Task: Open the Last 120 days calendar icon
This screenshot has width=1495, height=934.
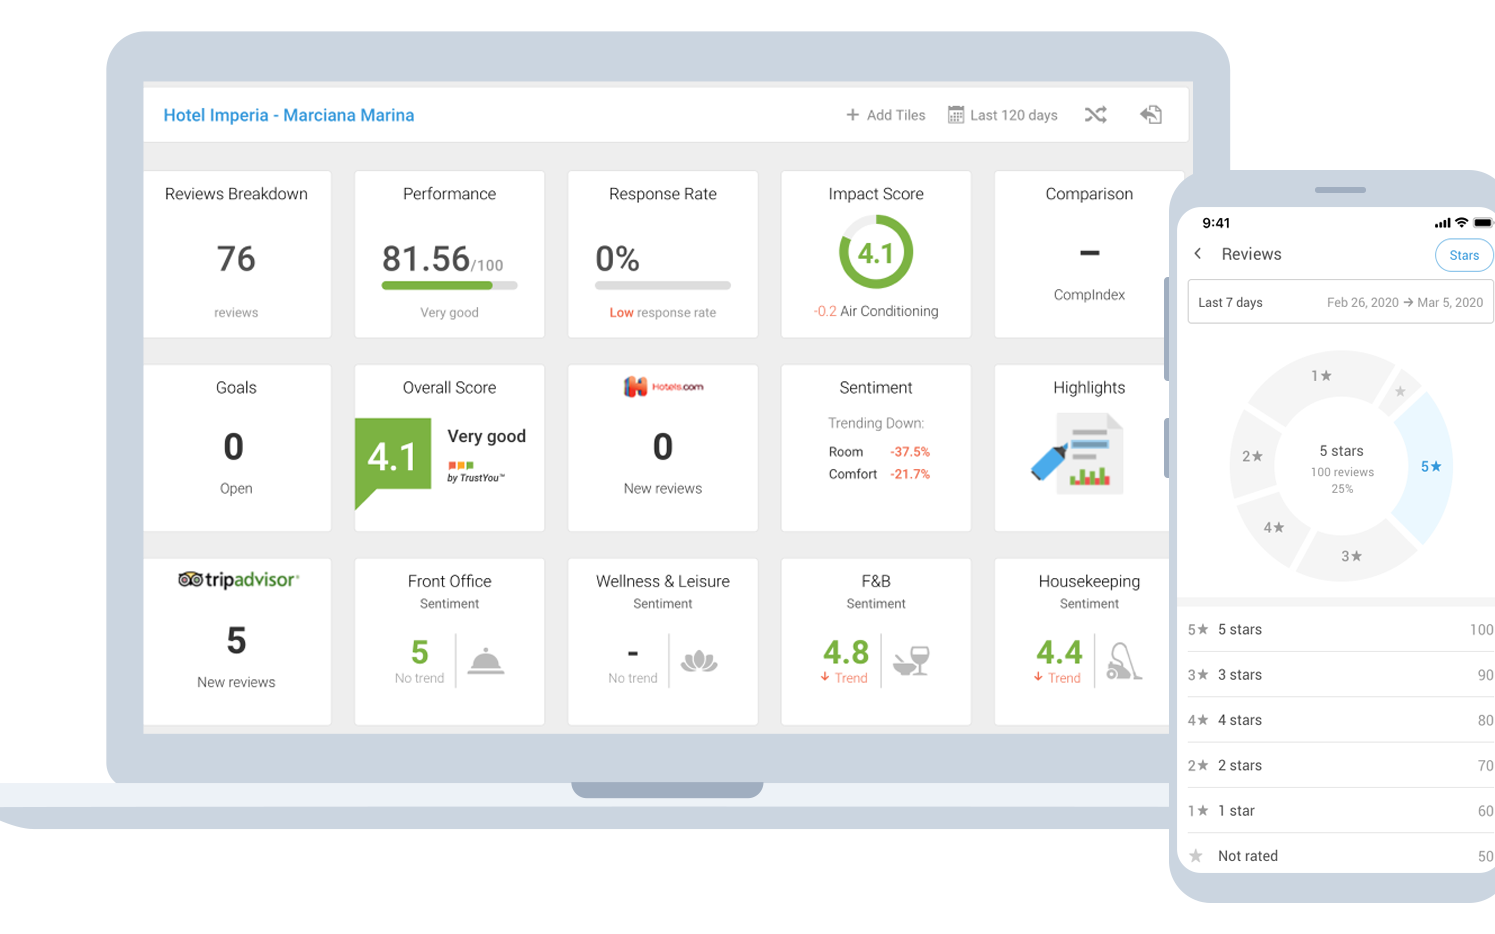Action: coord(956,115)
